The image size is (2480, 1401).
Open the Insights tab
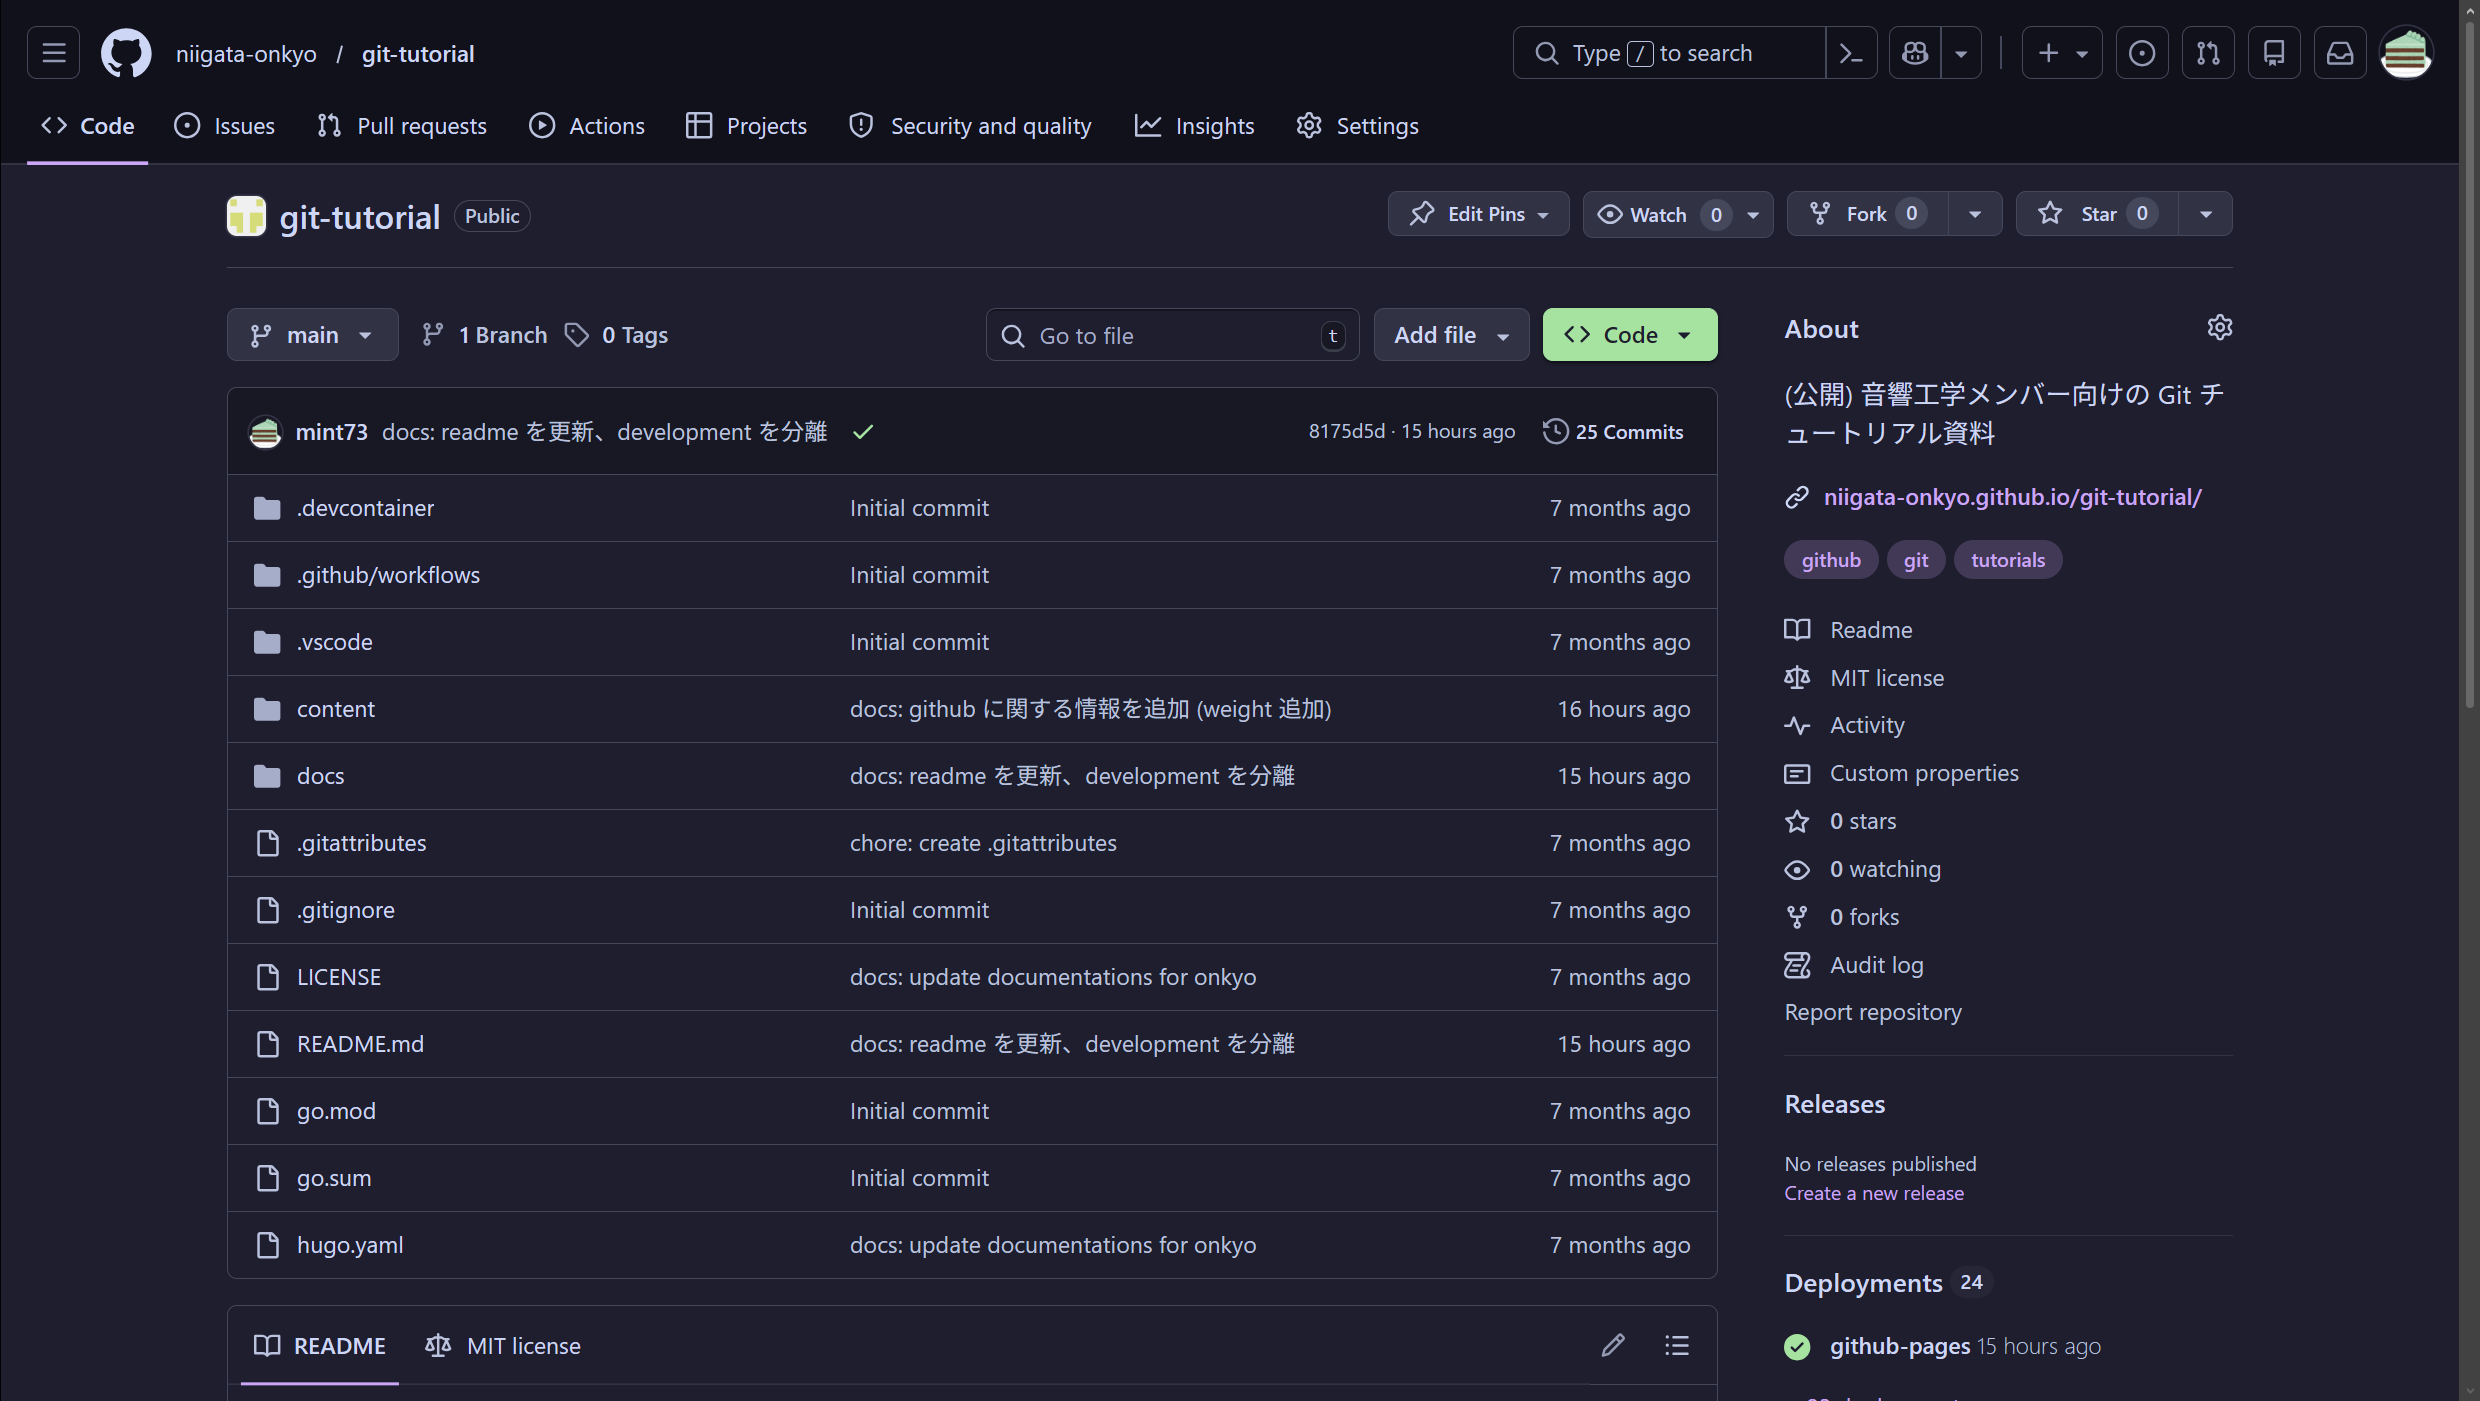pos(1194,126)
